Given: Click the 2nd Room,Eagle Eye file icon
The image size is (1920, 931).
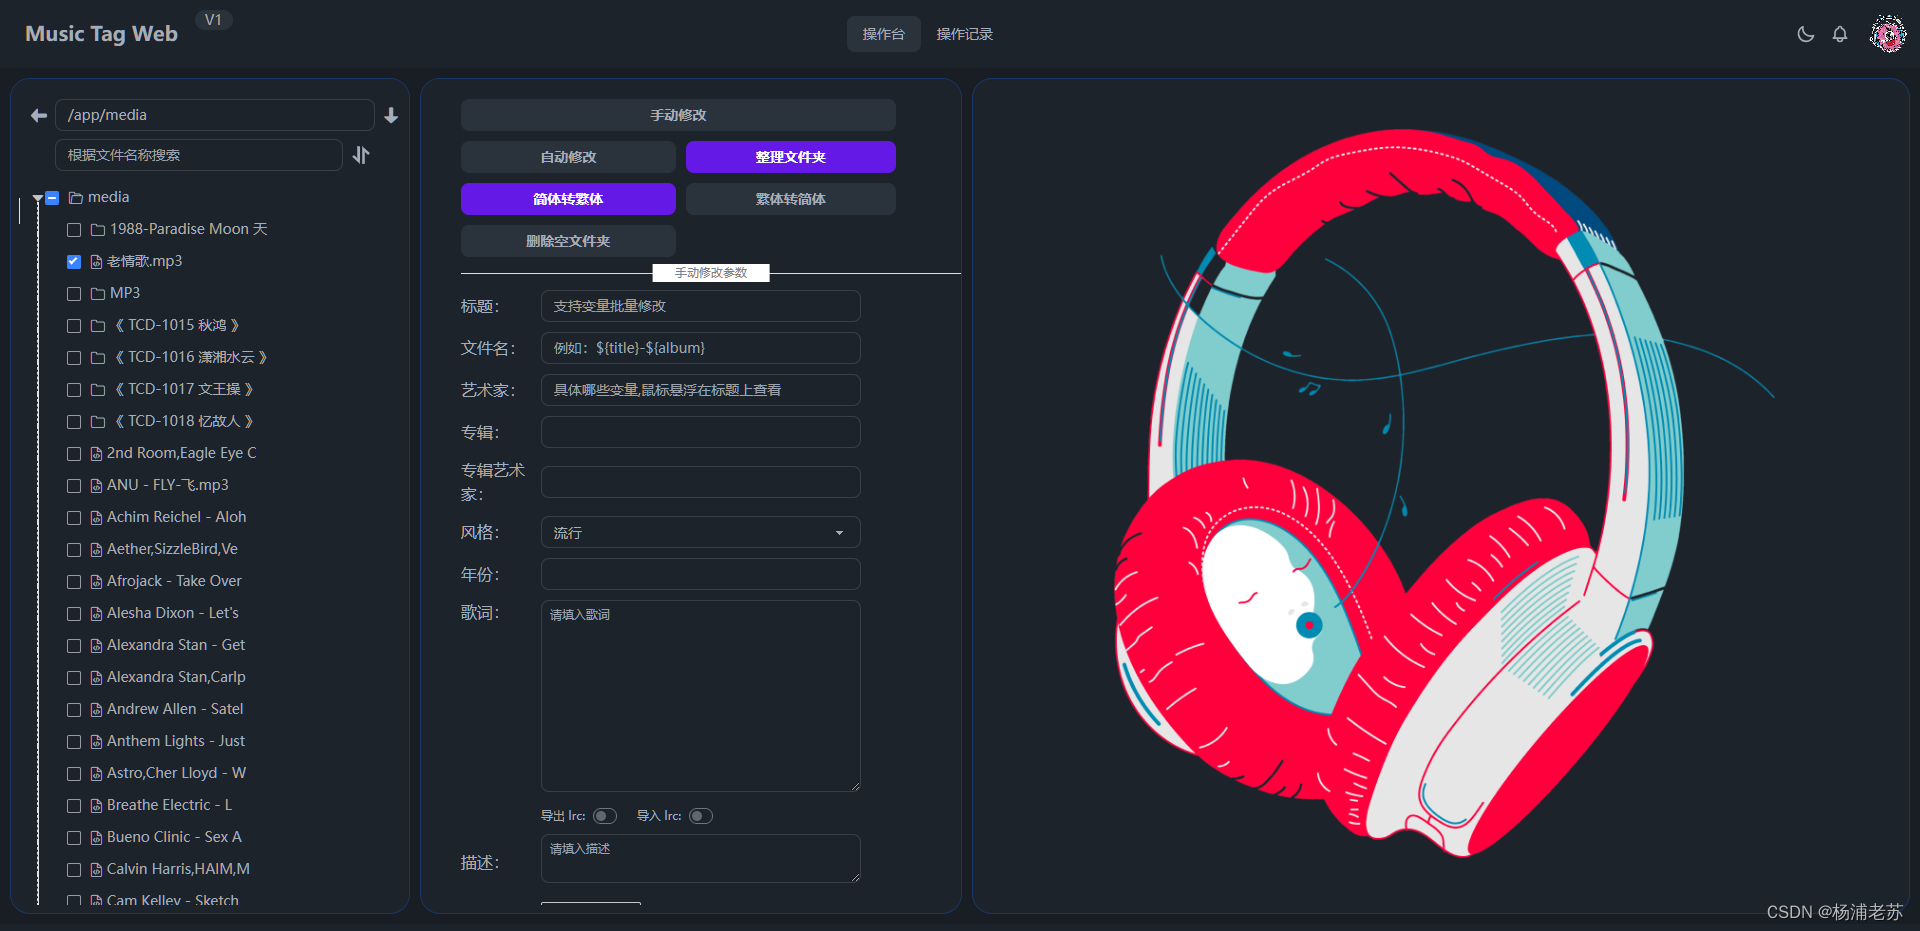Looking at the screenshot, I should pyautogui.click(x=97, y=454).
